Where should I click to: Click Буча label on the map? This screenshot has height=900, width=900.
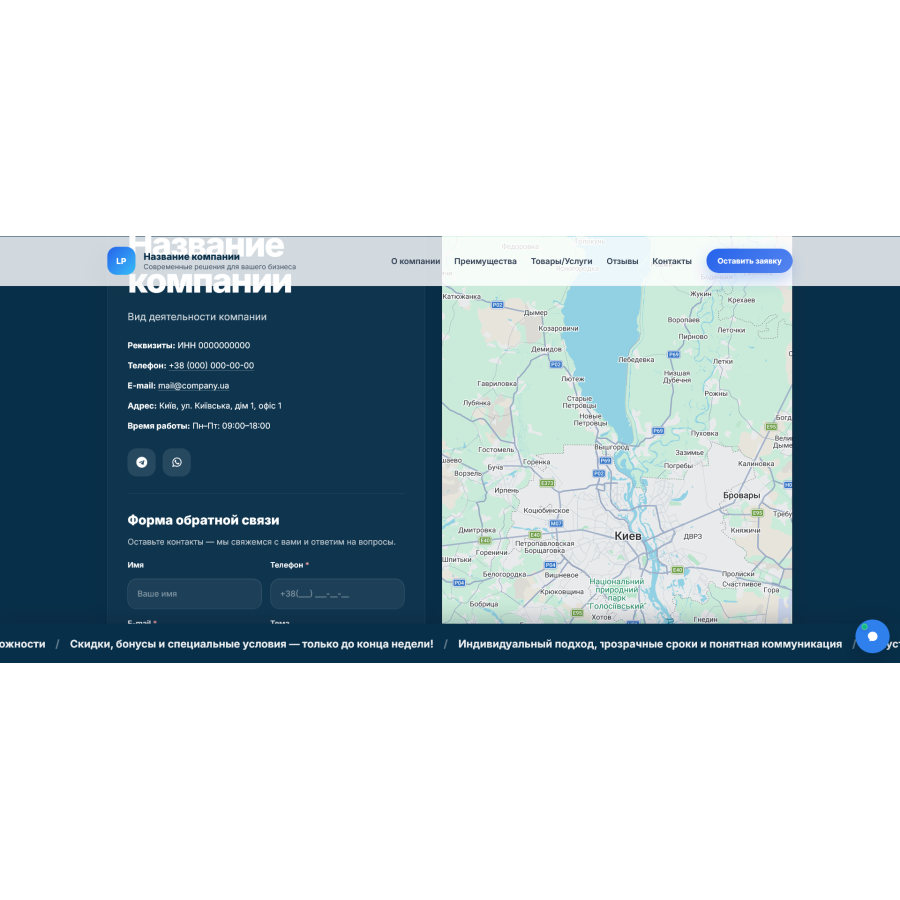point(495,467)
